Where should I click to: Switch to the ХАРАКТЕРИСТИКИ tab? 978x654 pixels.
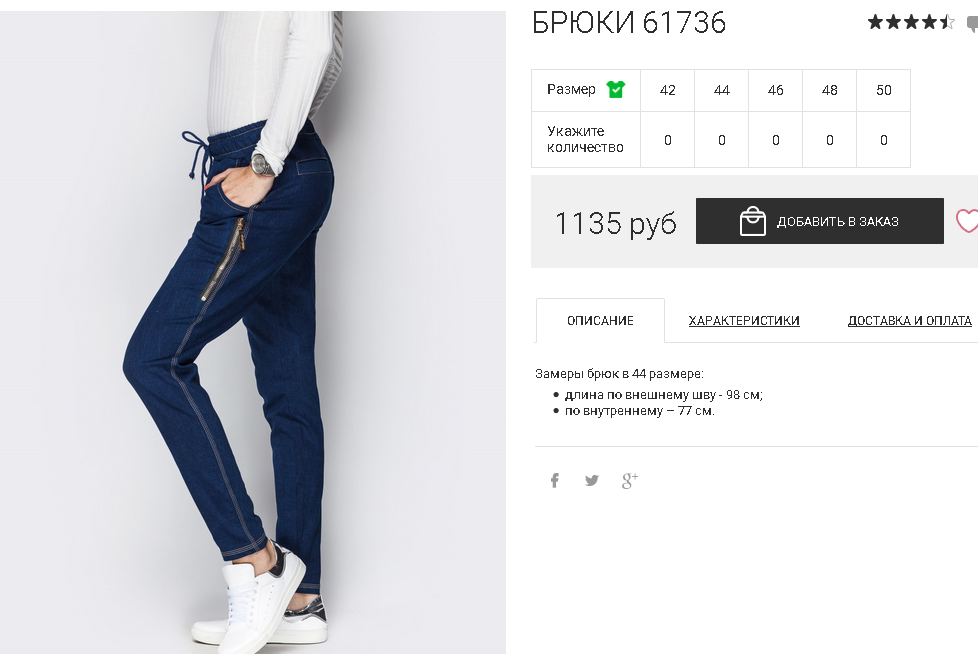743,320
